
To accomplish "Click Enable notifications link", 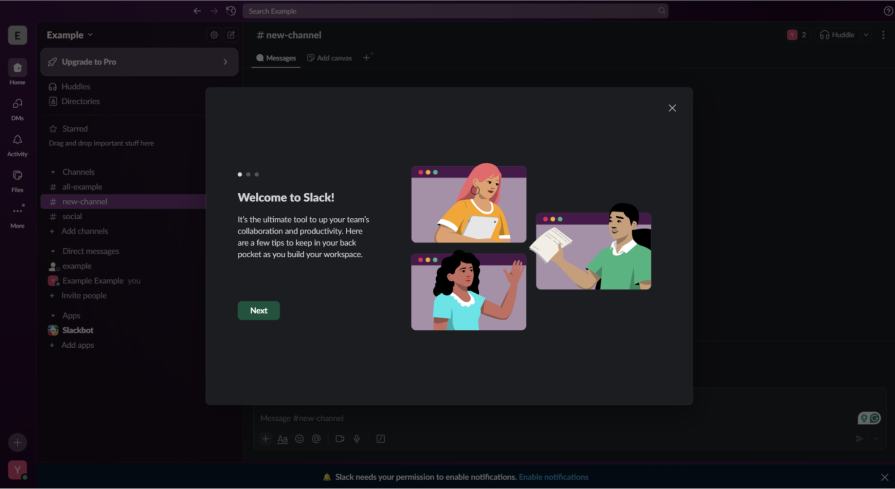I will pyautogui.click(x=553, y=477).
